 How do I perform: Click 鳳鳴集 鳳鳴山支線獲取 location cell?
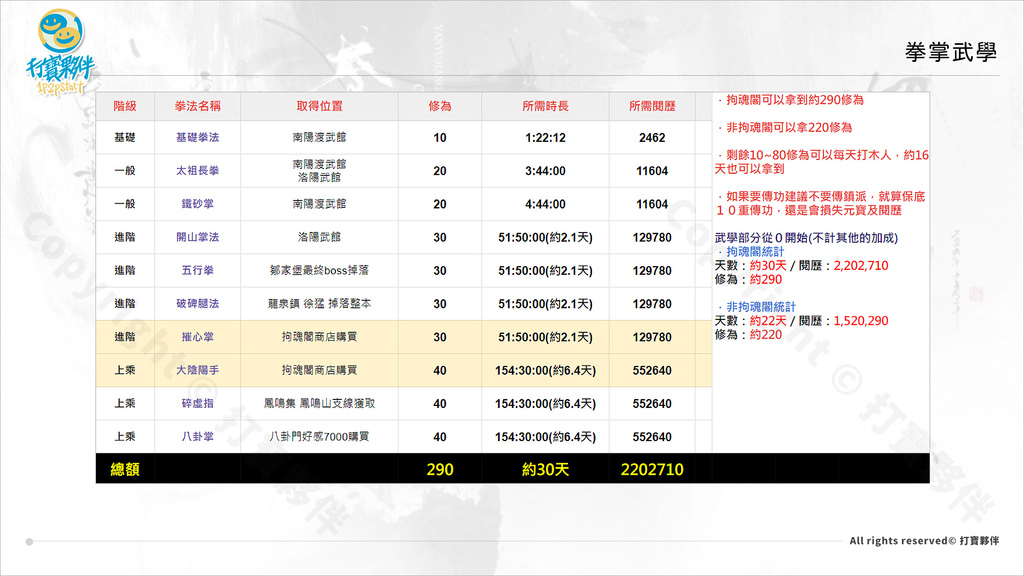click(319, 404)
